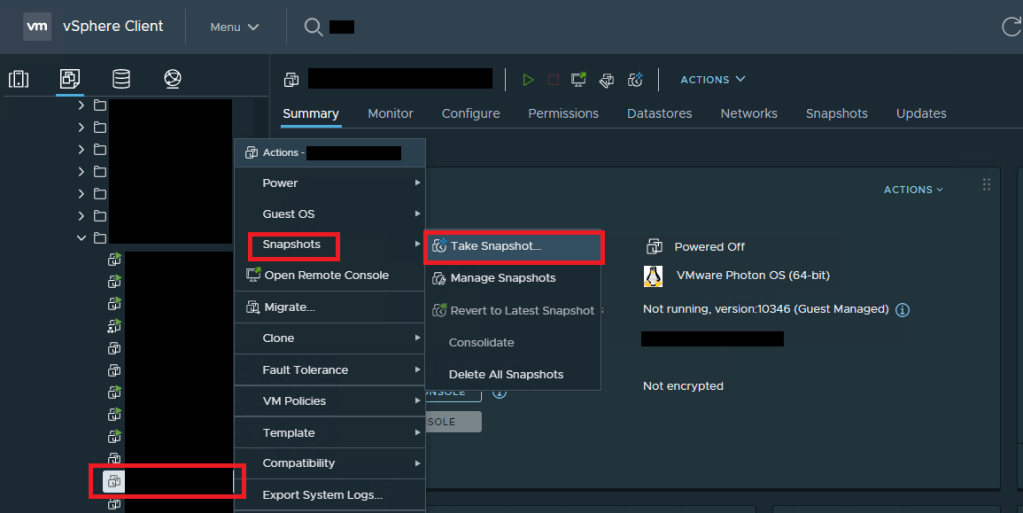1023x513 pixels.
Task: Collapse the expanded folder in inventory tree
Action: [81, 238]
